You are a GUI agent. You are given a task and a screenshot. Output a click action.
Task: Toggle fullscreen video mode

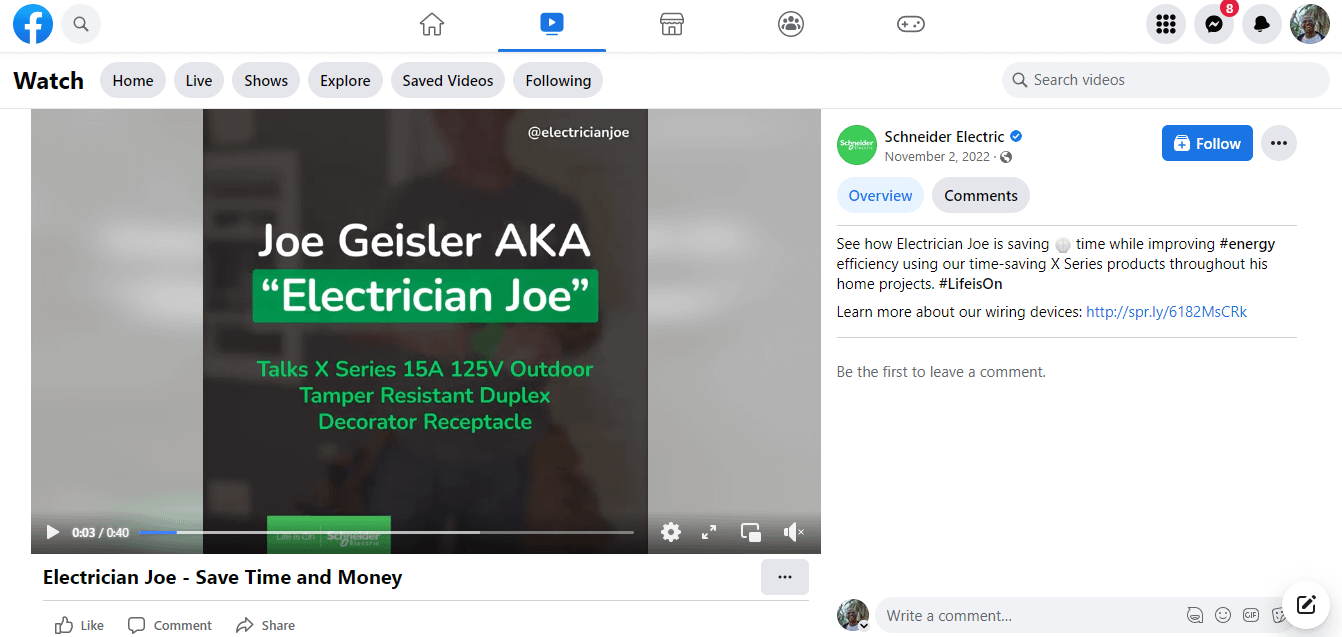(709, 532)
